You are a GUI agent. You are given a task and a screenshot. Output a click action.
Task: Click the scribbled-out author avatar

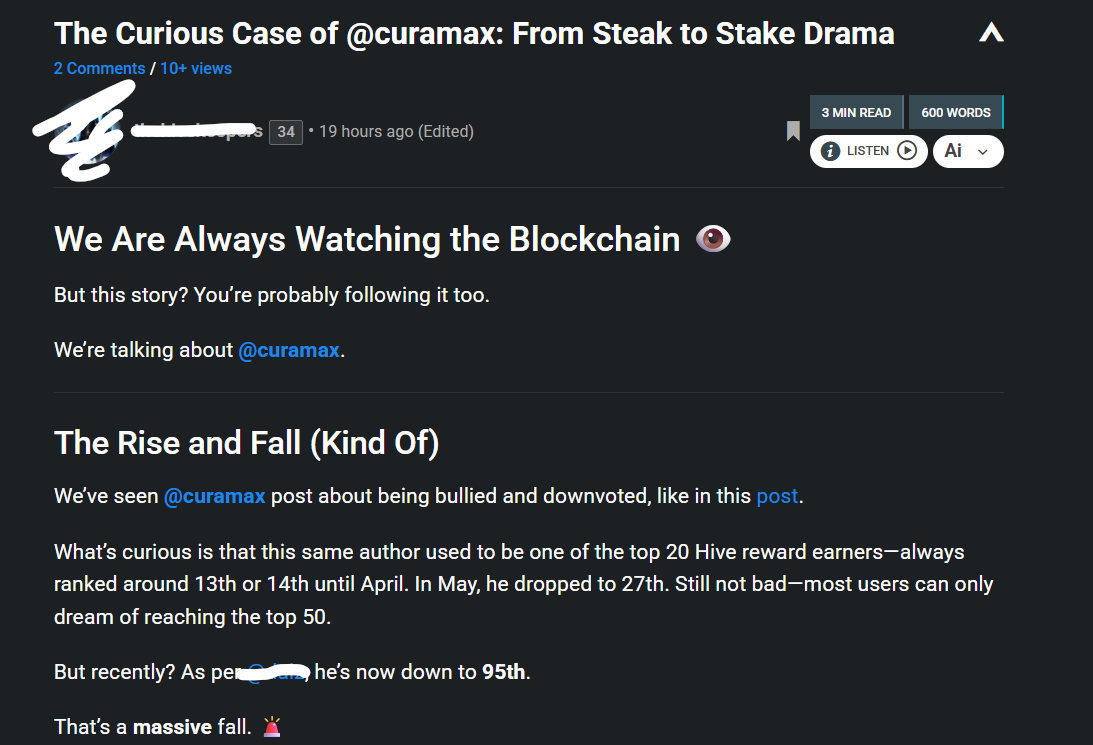pyautogui.click(x=84, y=130)
